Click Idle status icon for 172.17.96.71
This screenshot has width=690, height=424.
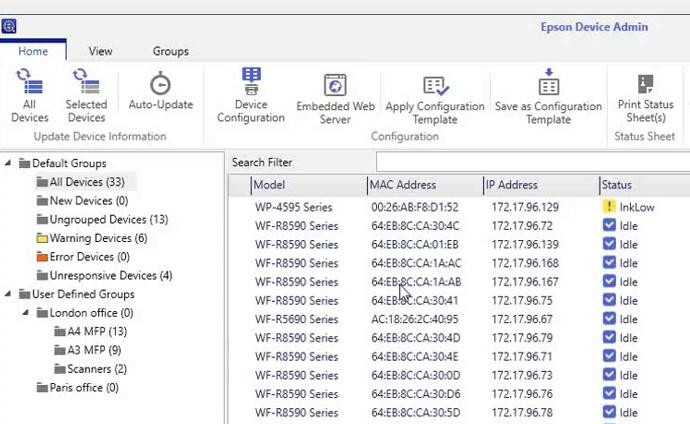609,356
